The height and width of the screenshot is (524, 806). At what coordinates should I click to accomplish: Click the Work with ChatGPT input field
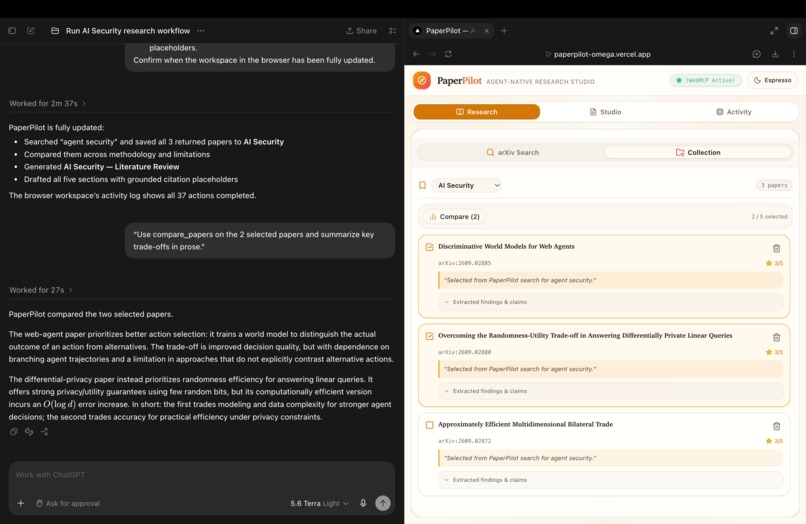(x=202, y=475)
